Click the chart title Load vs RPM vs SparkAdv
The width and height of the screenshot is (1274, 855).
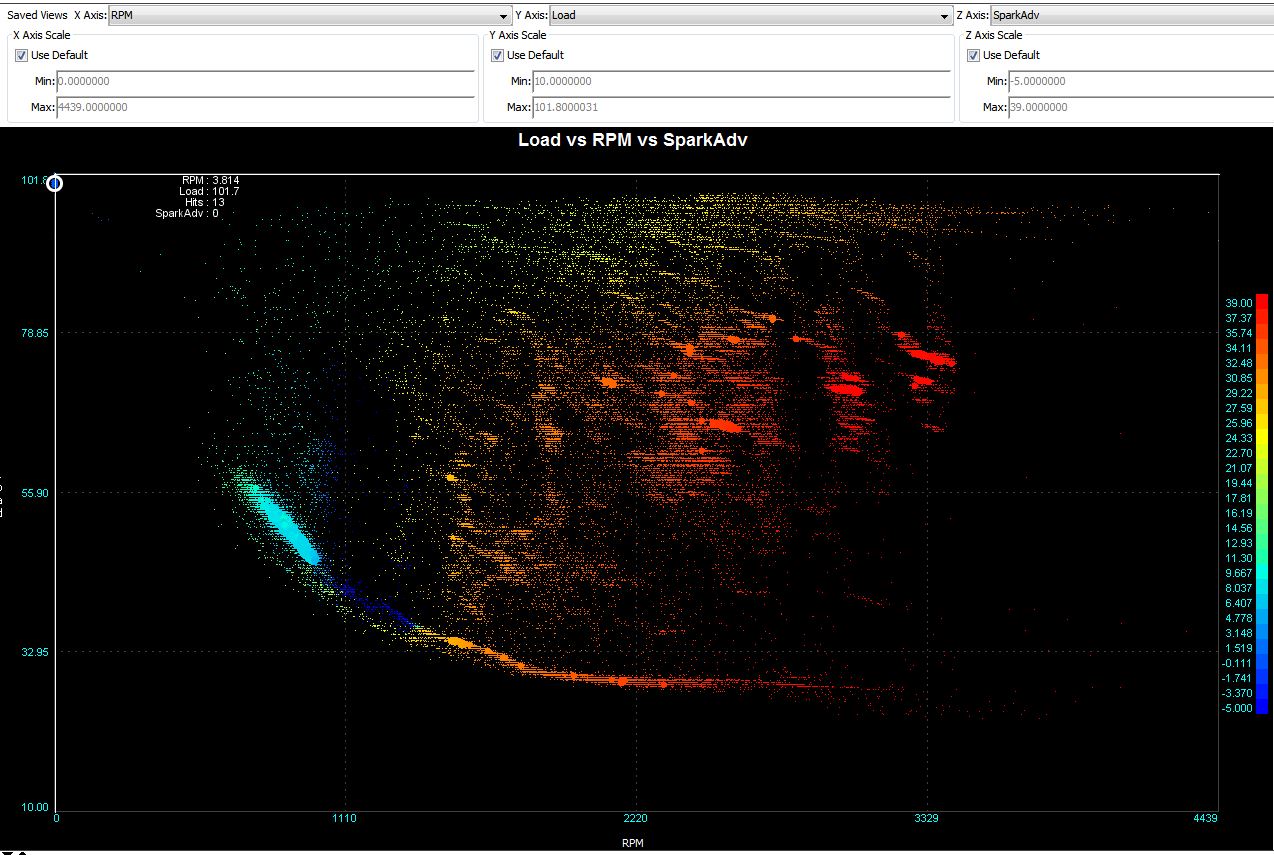coord(632,140)
